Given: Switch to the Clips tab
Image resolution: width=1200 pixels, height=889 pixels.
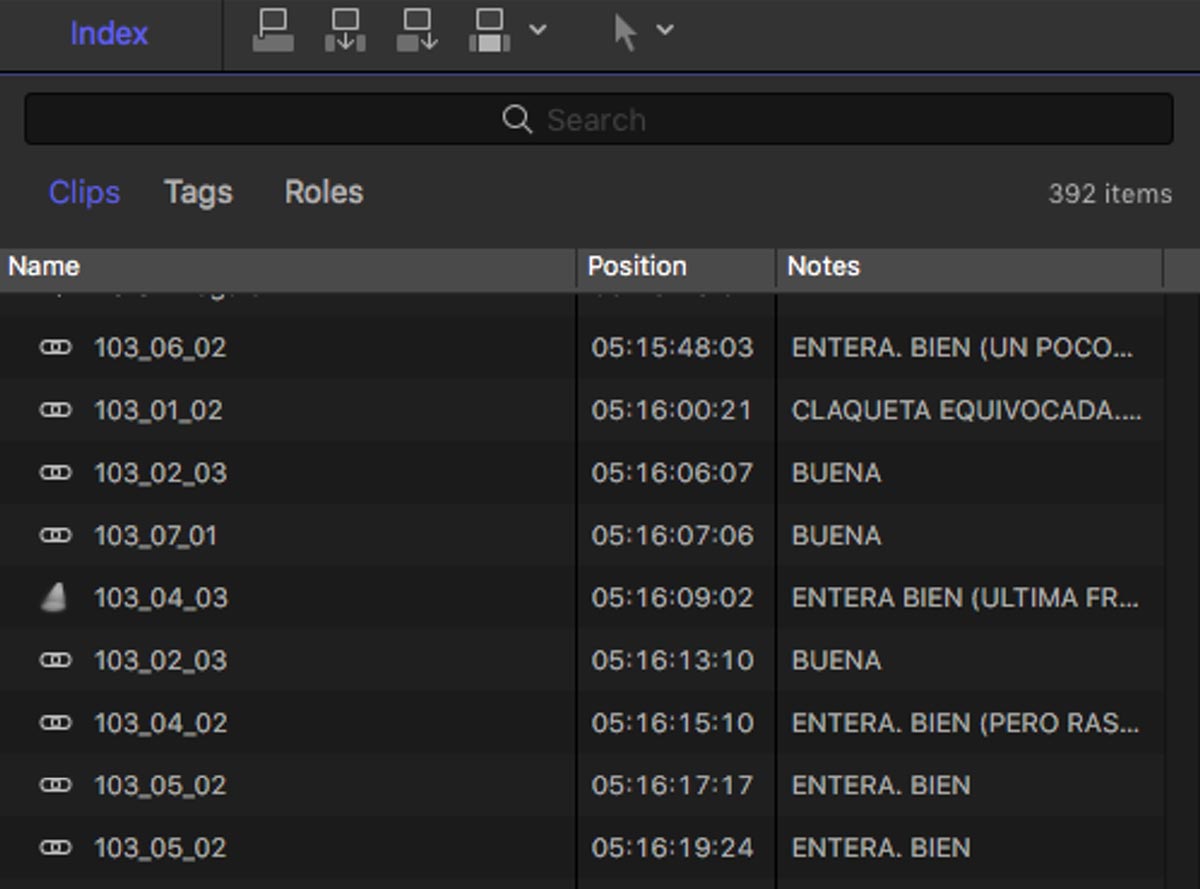Looking at the screenshot, I should coord(84,192).
